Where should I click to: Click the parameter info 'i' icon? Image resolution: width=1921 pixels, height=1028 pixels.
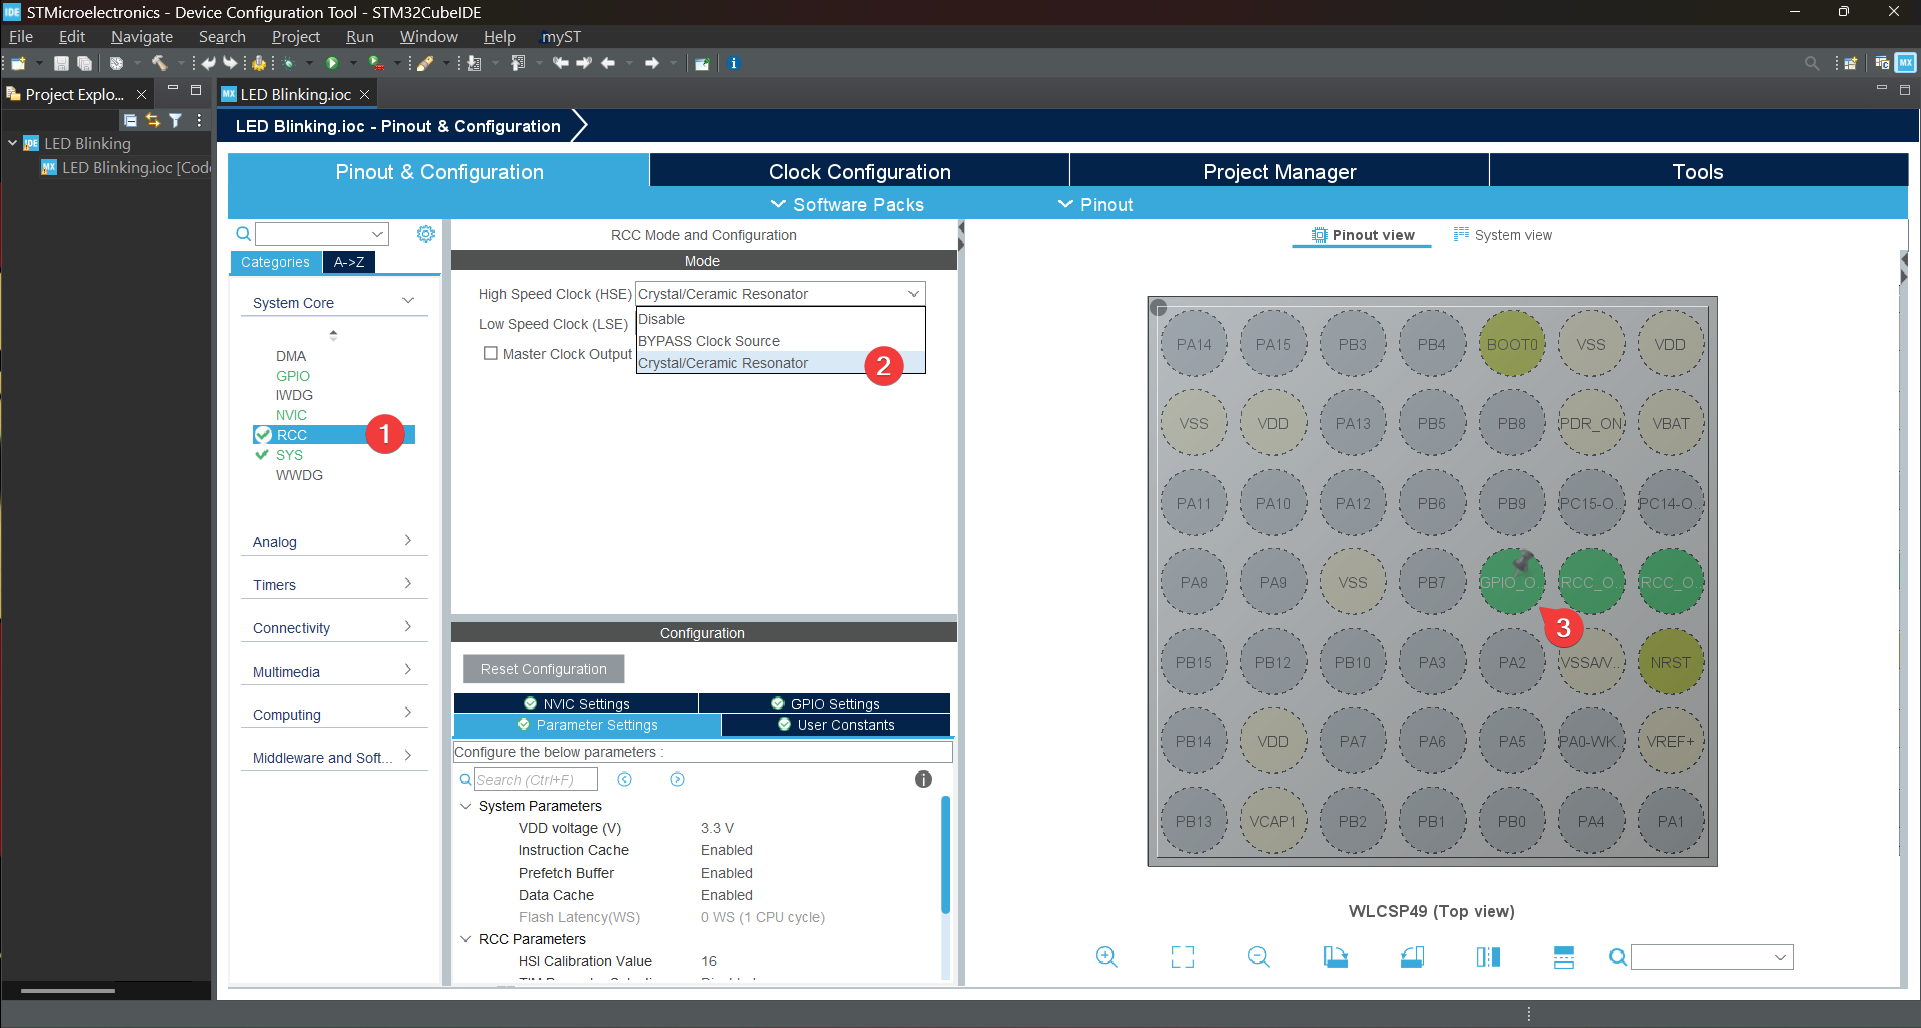(923, 779)
